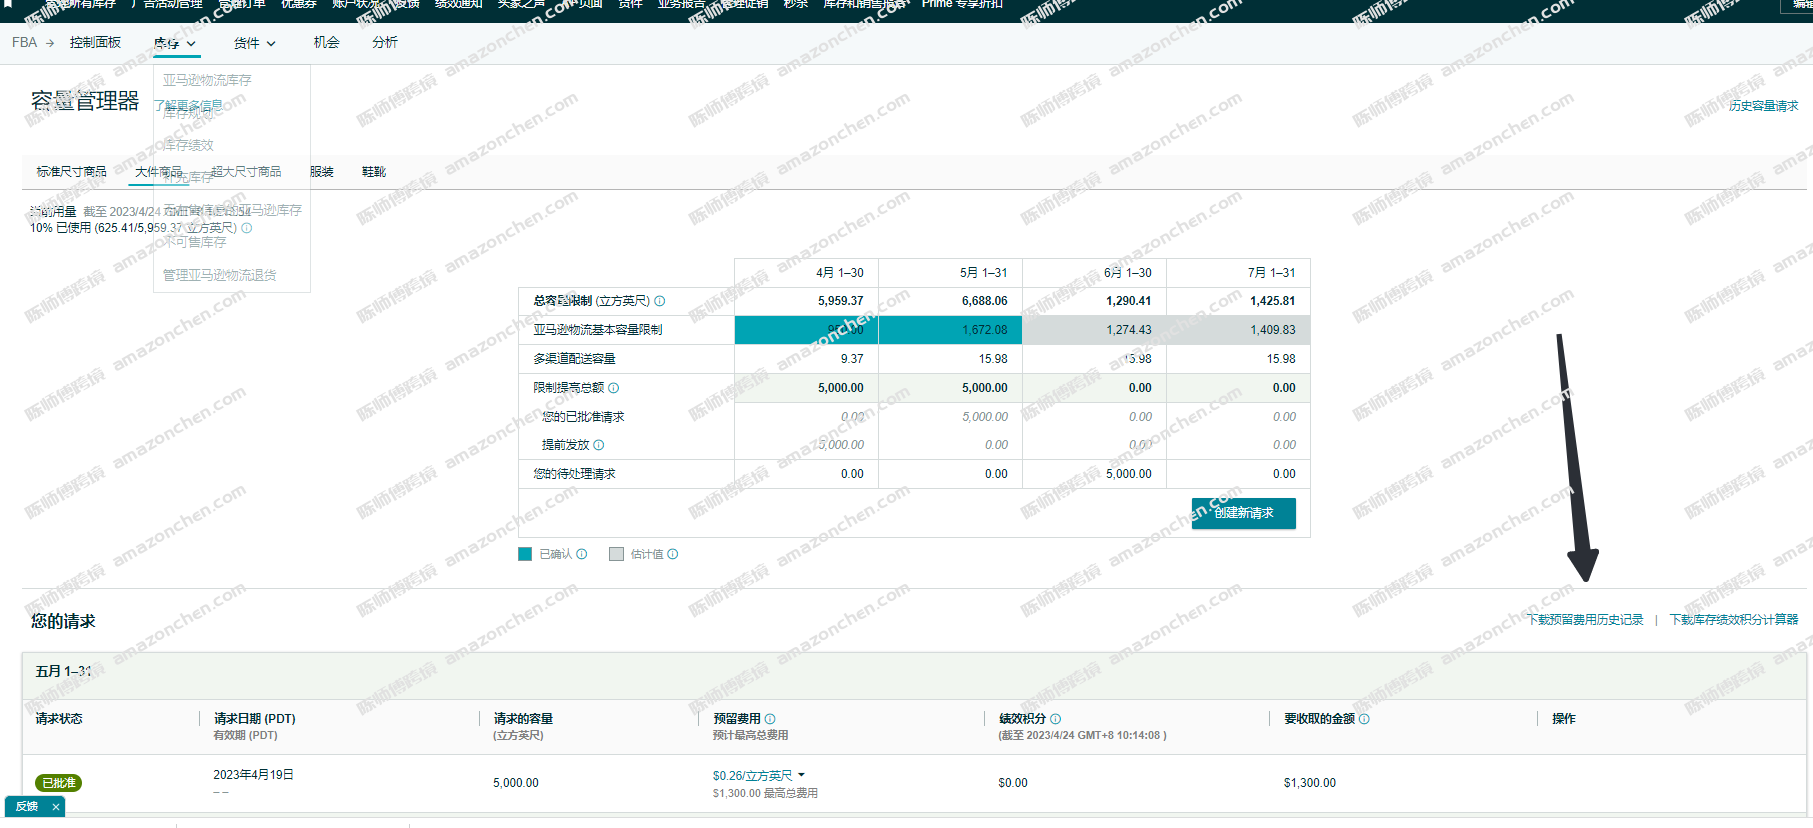The width and height of the screenshot is (1813, 828).
Task: Click total capacity value 6,688.06
Action: point(984,301)
